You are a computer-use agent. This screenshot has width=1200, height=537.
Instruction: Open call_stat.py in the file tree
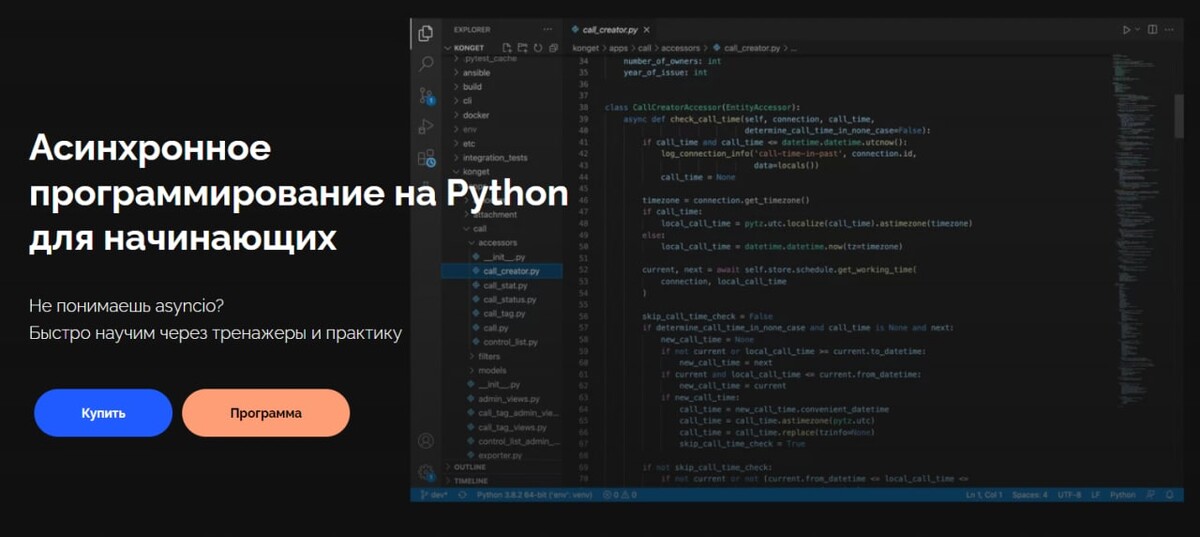click(x=504, y=285)
